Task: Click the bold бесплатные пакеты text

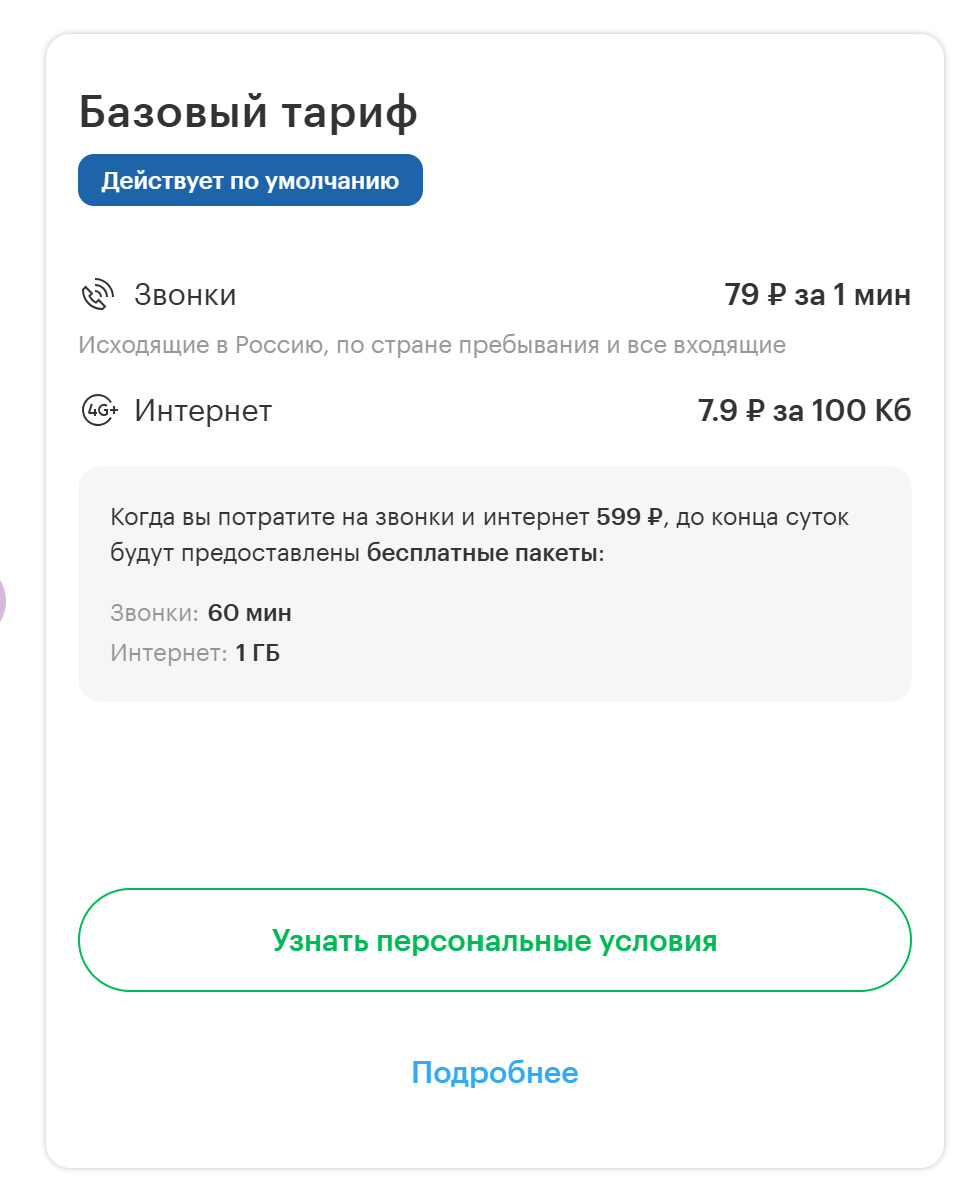Action: coord(485,554)
